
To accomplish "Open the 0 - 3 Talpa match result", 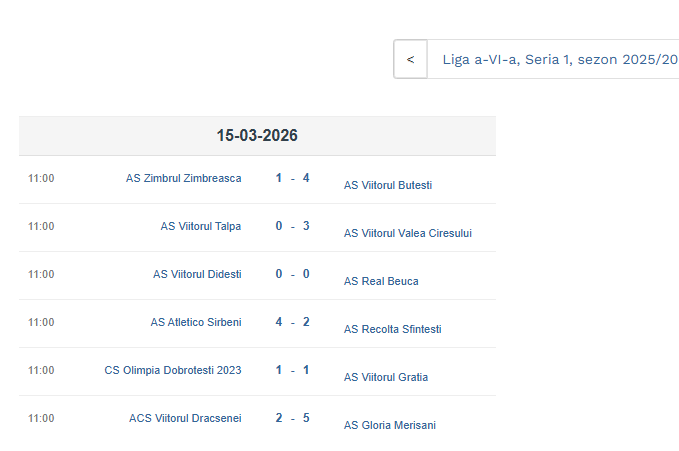I will click(x=293, y=226).
